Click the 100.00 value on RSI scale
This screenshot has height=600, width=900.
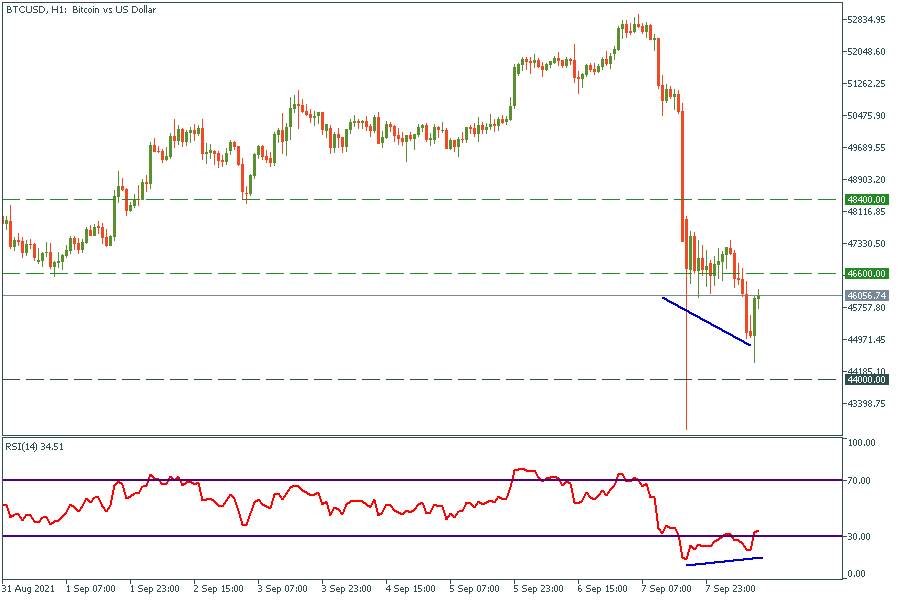pos(862,443)
